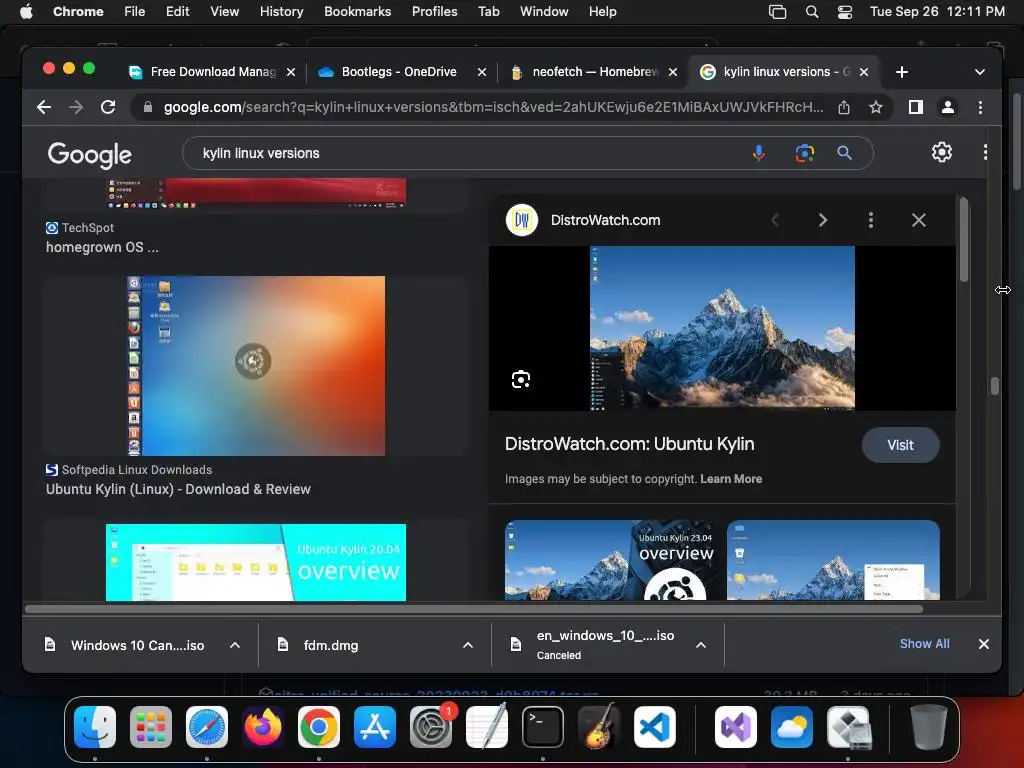Click the site lock icon in address bar
Image resolution: width=1024 pixels, height=768 pixels.
click(148, 107)
